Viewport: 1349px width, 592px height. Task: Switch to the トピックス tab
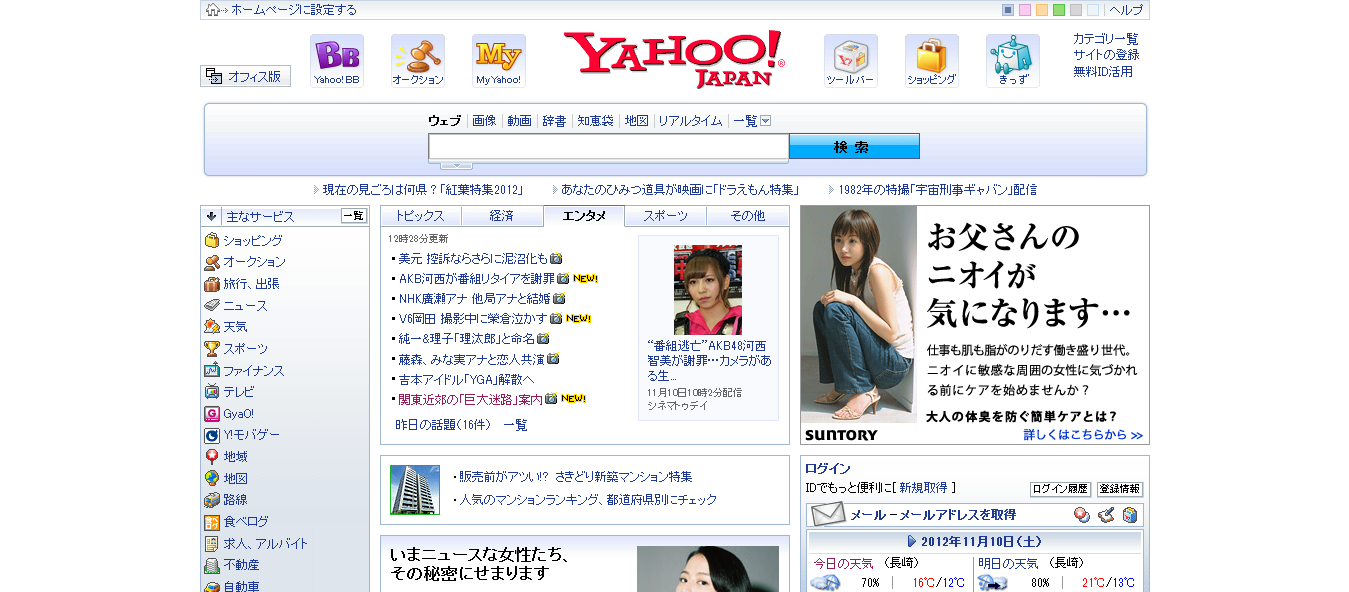tap(420, 216)
